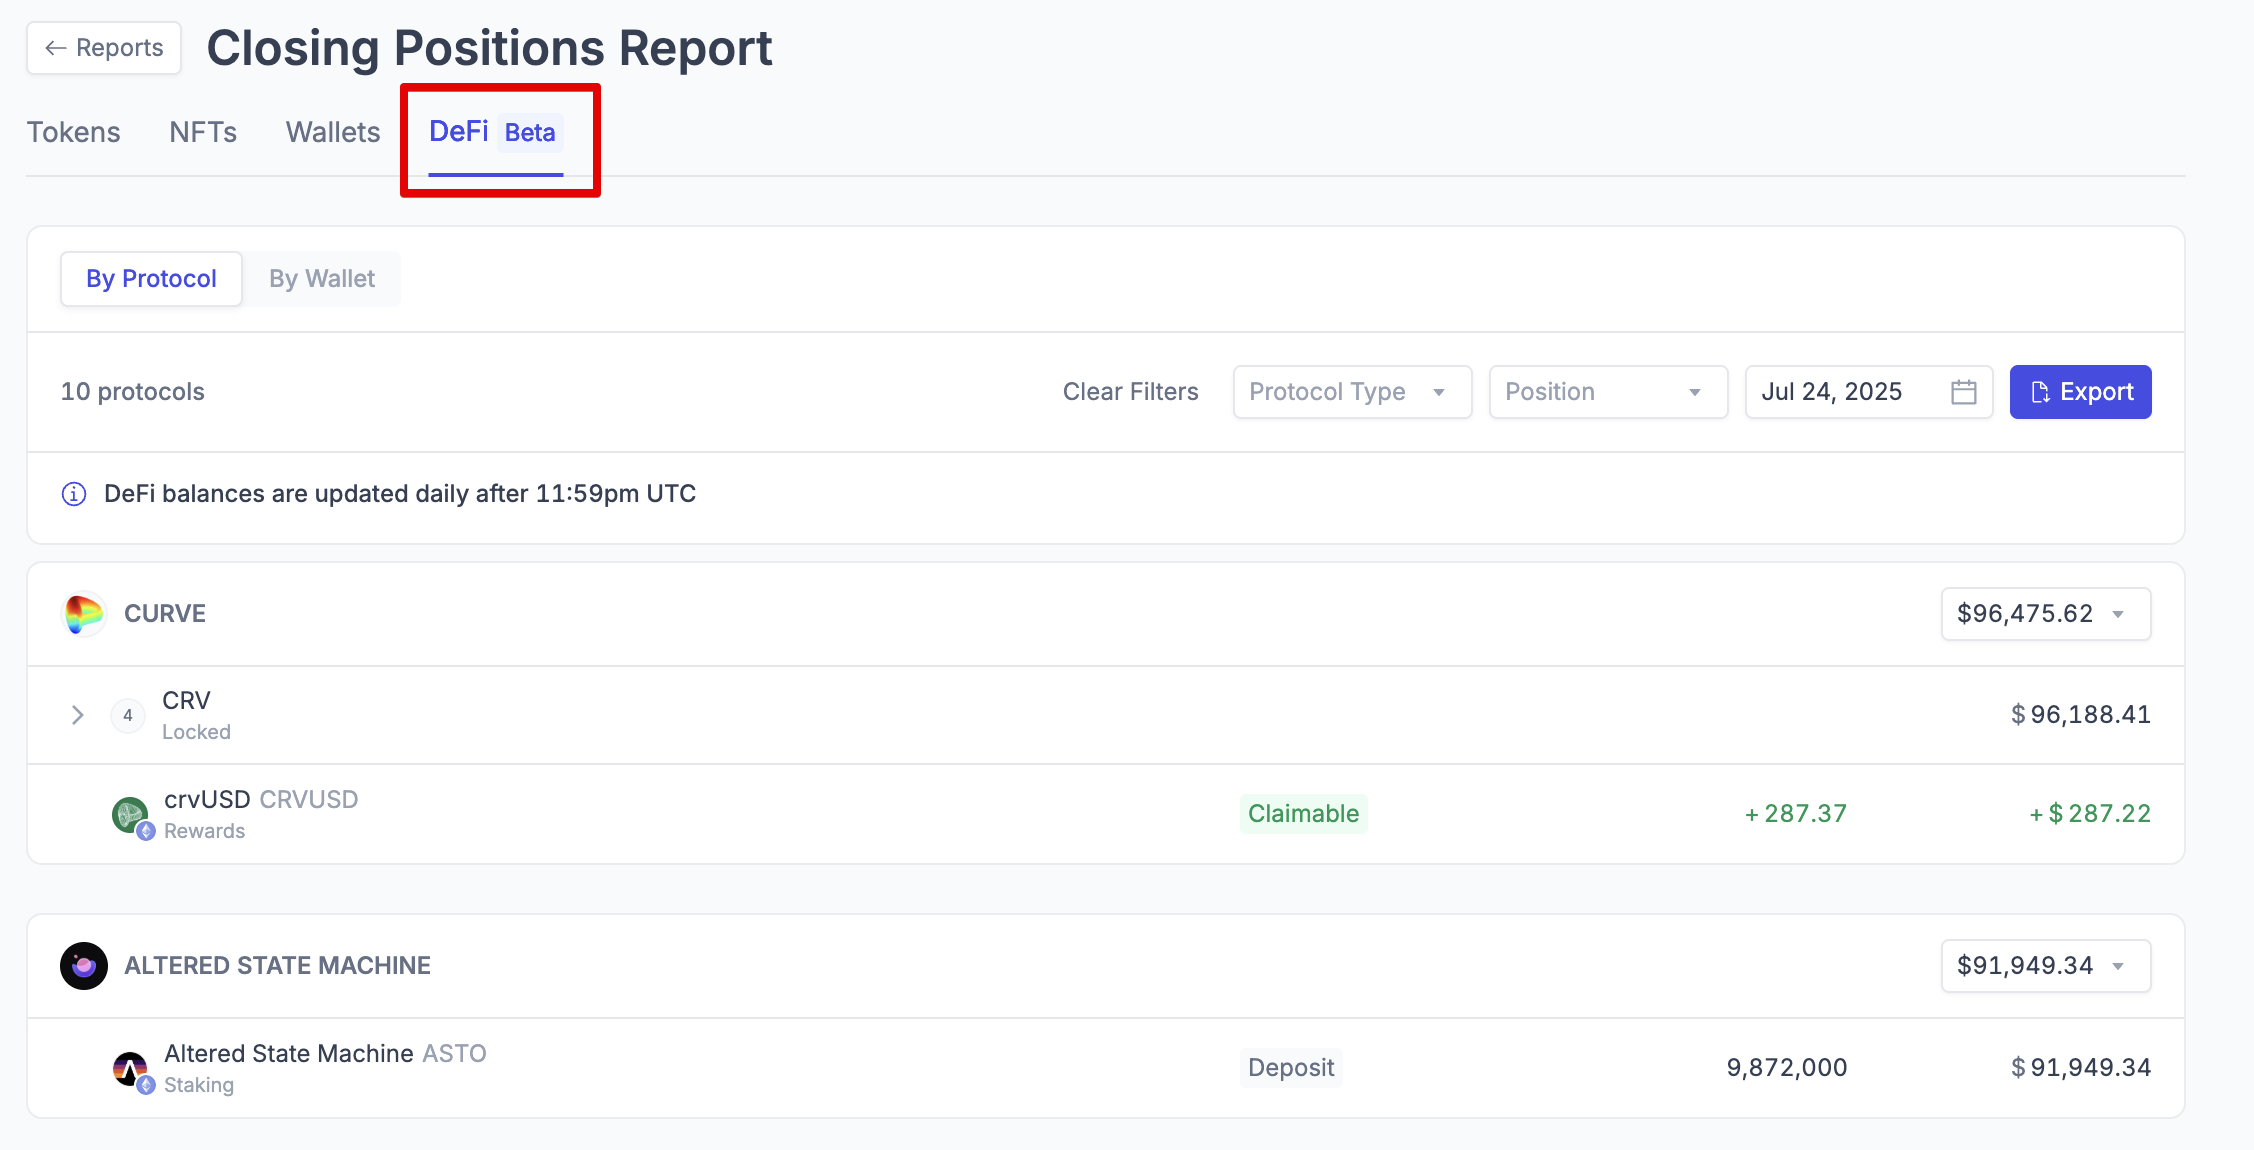
Task: Click the Curve protocol logo icon
Action: [x=84, y=614]
